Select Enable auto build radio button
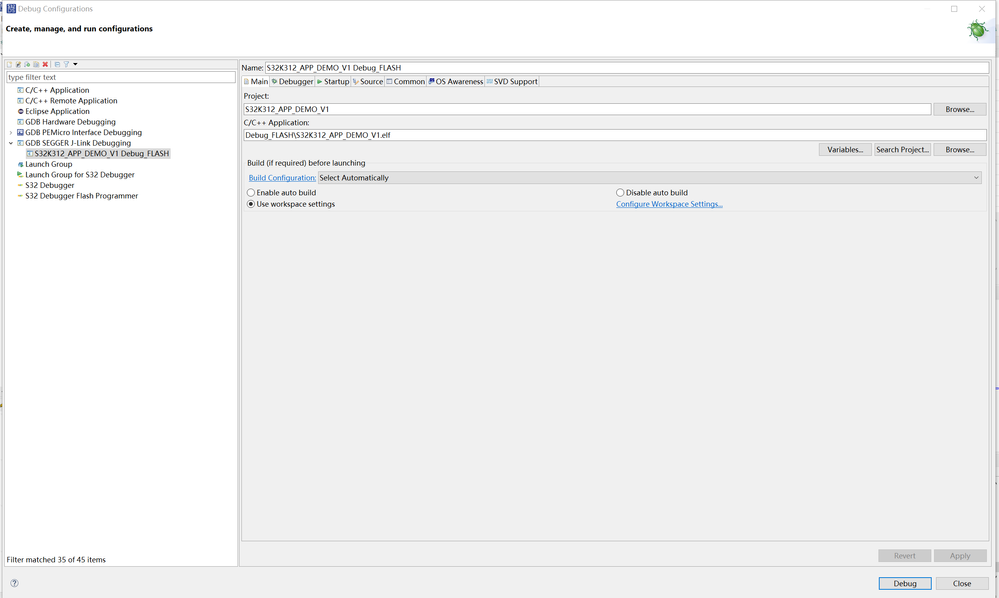Image resolution: width=999 pixels, height=598 pixels. tap(251, 192)
